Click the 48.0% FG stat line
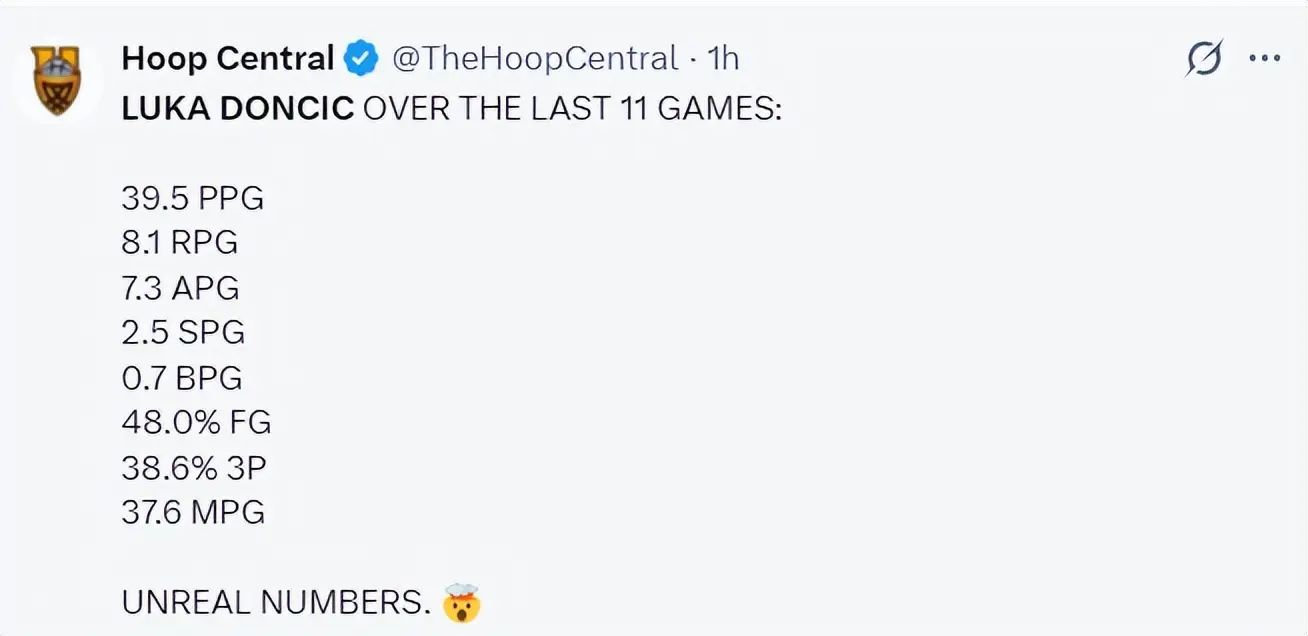This screenshot has height=636, width=1308. (196, 422)
